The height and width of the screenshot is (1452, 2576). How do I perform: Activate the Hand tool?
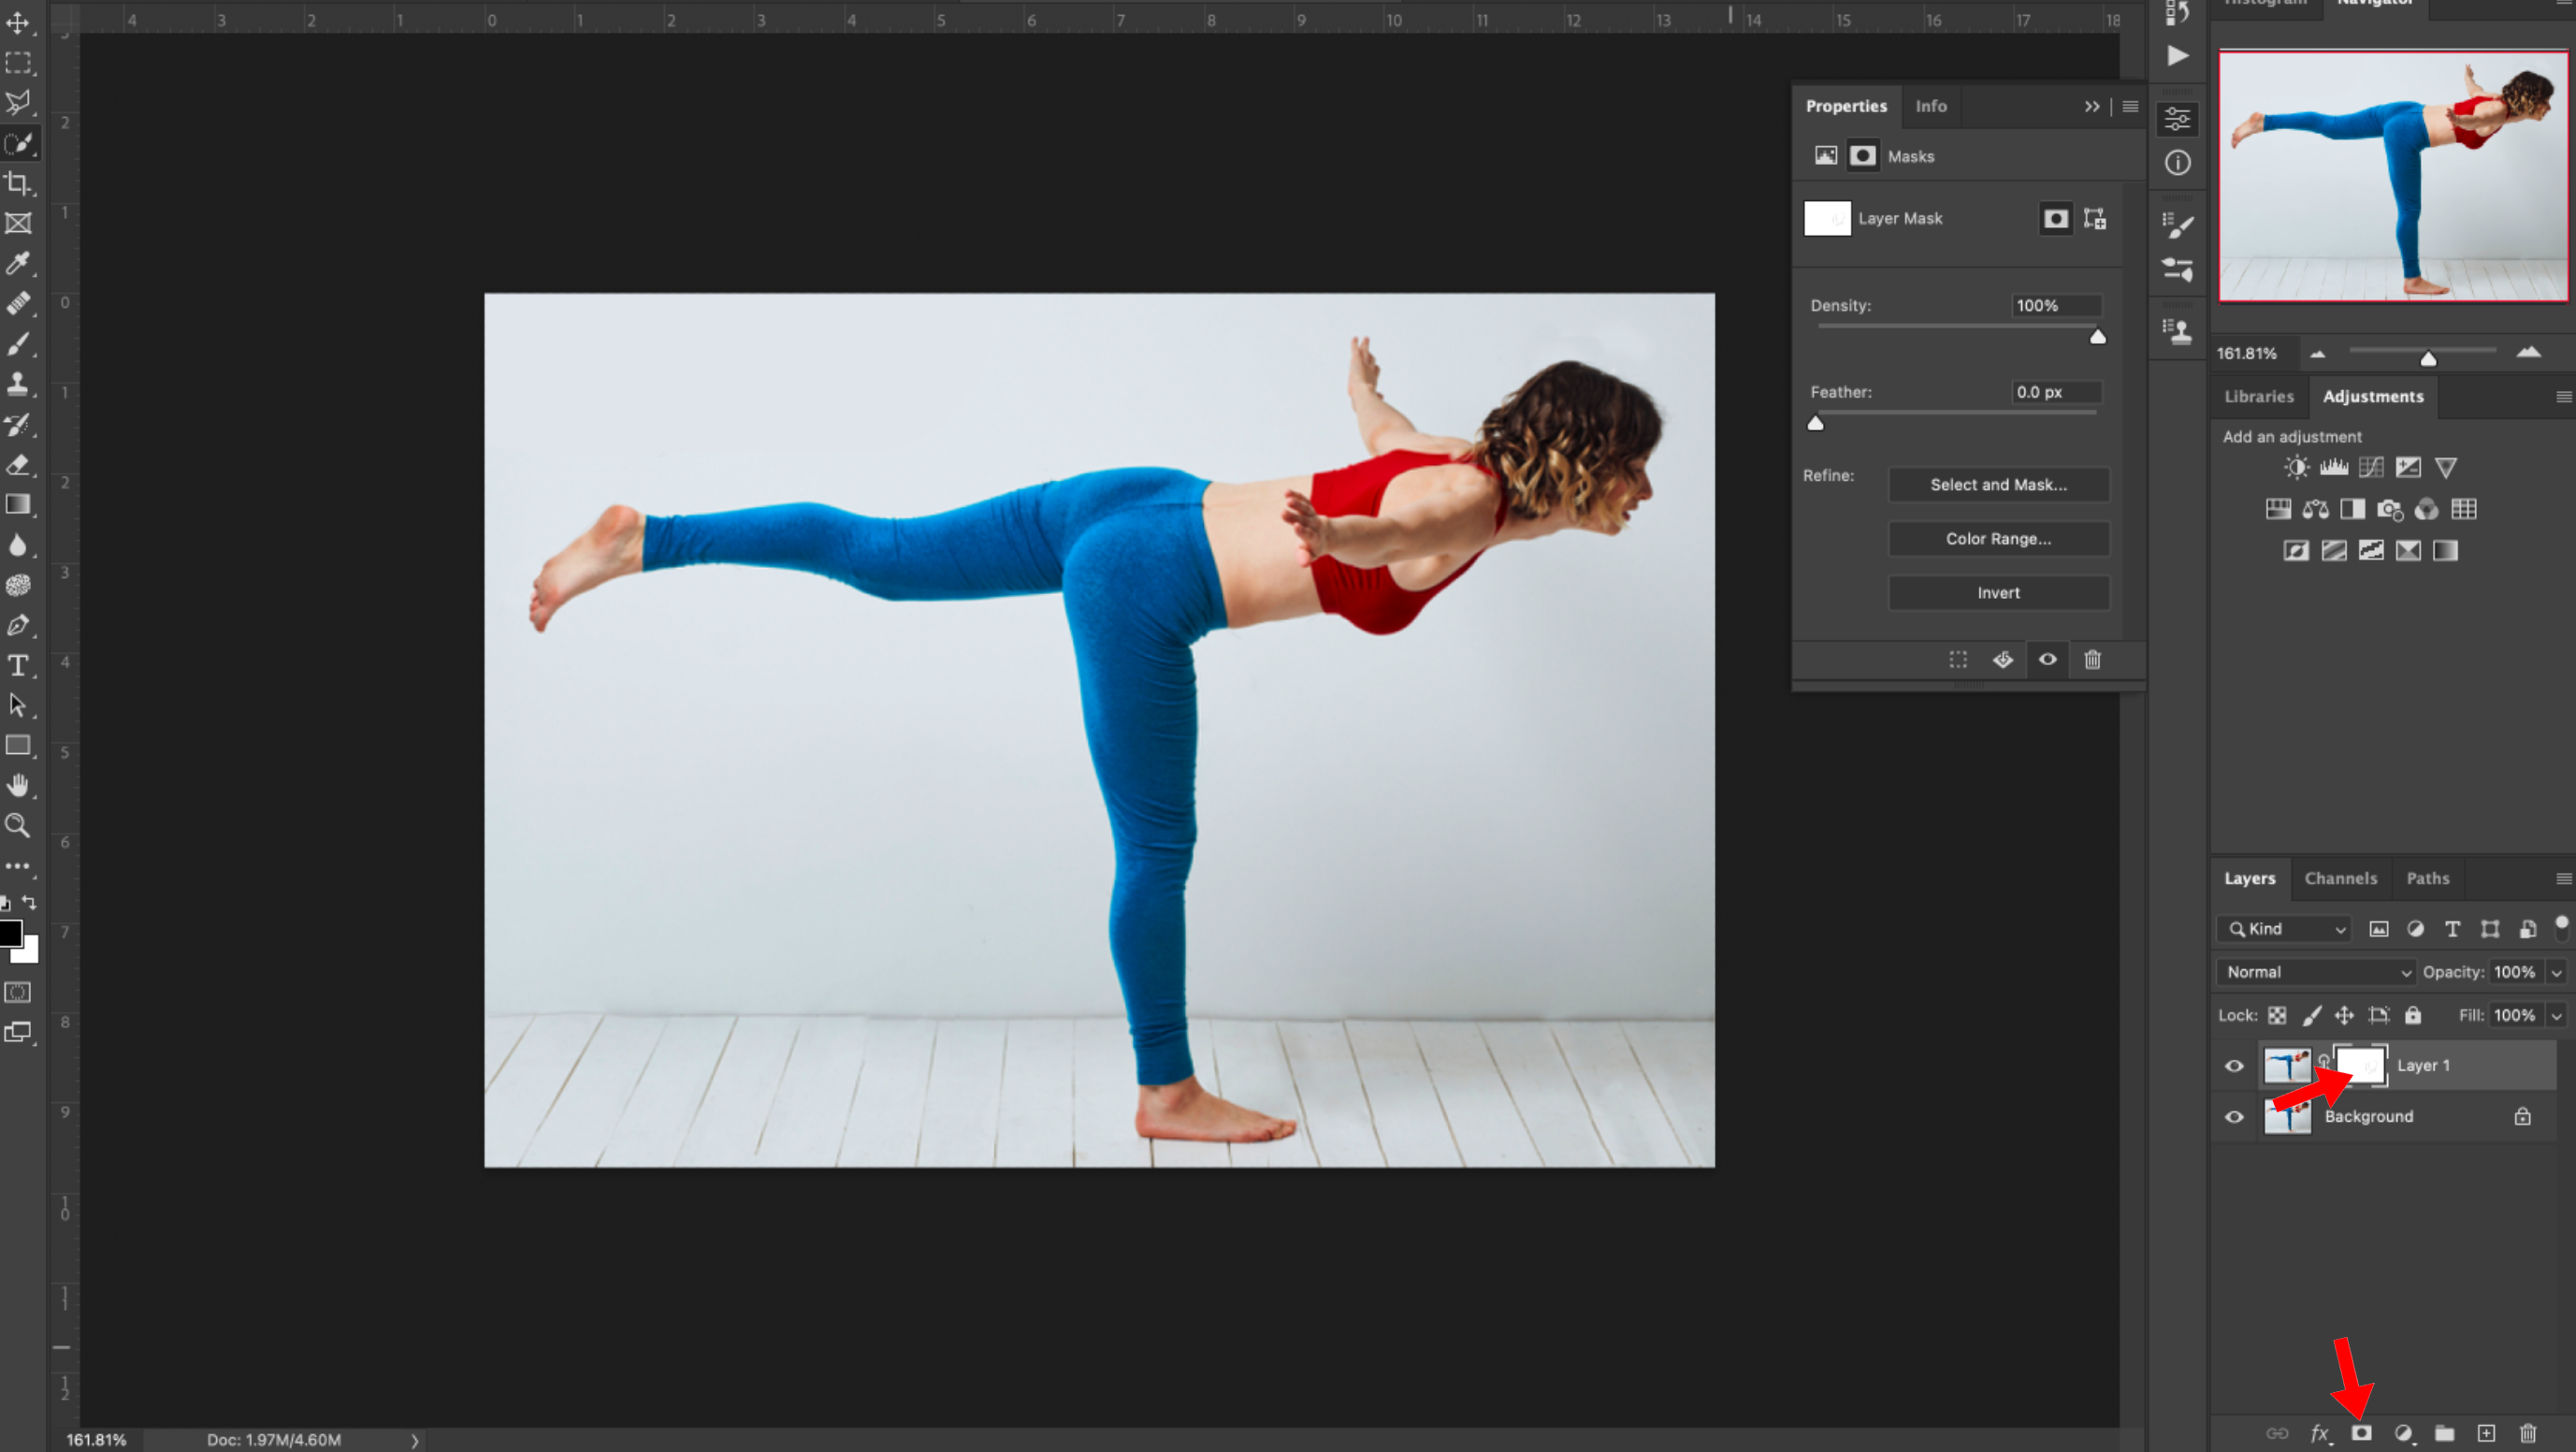(x=18, y=785)
